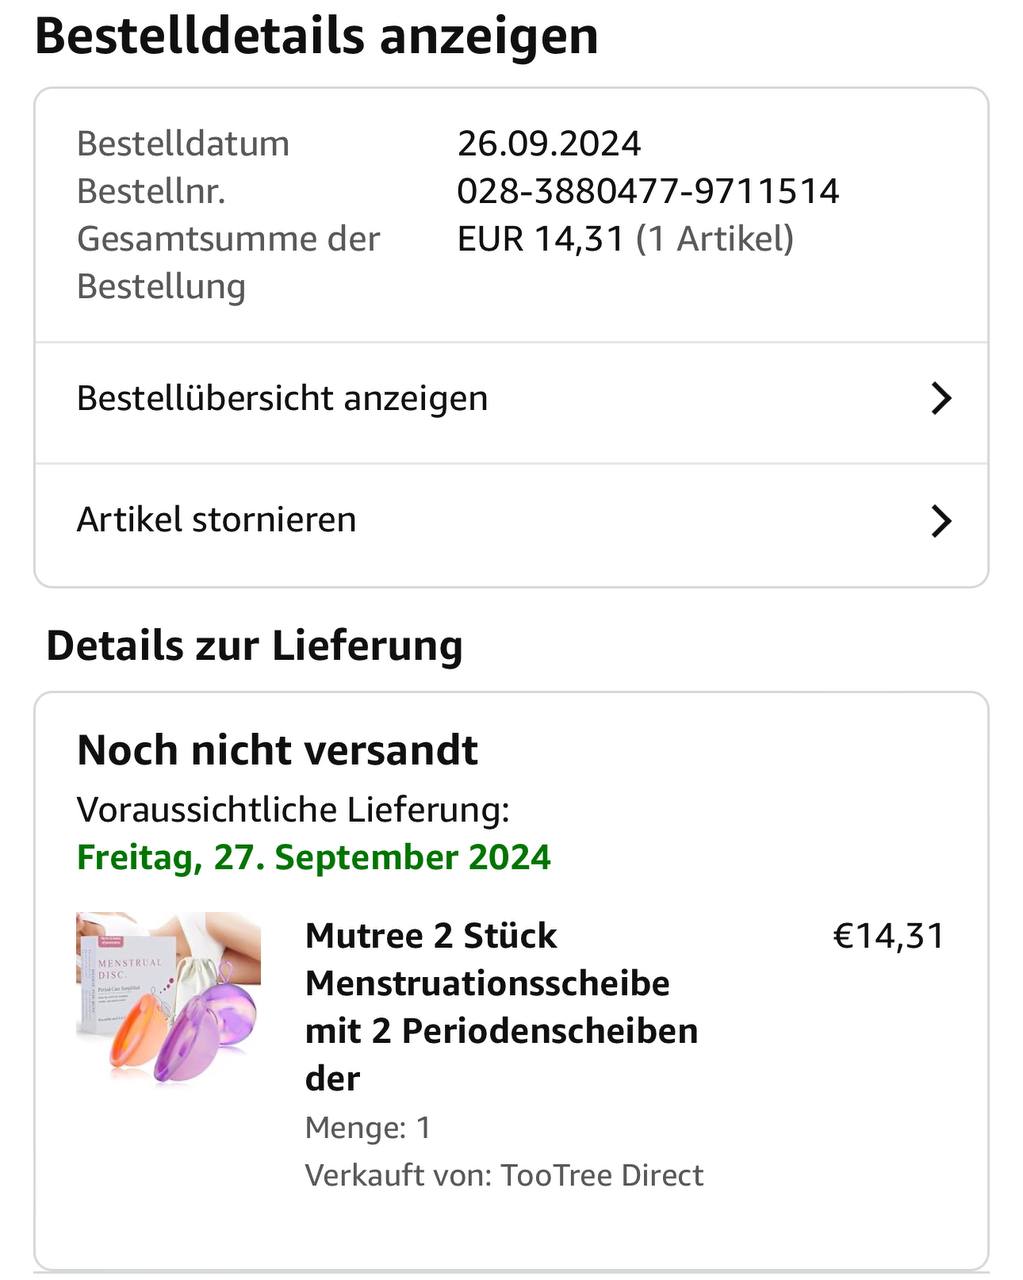The height and width of the screenshot is (1280, 1023).
Task: Click the (1 Artikel) item count
Action: 715,239
